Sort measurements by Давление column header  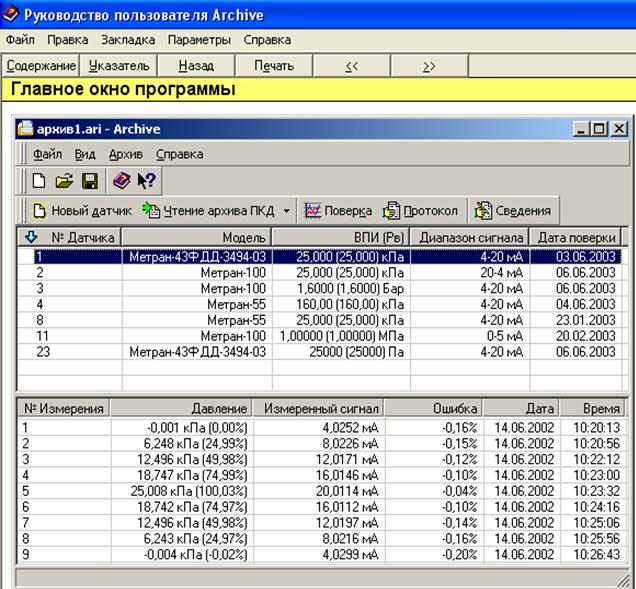tap(181, 409)
